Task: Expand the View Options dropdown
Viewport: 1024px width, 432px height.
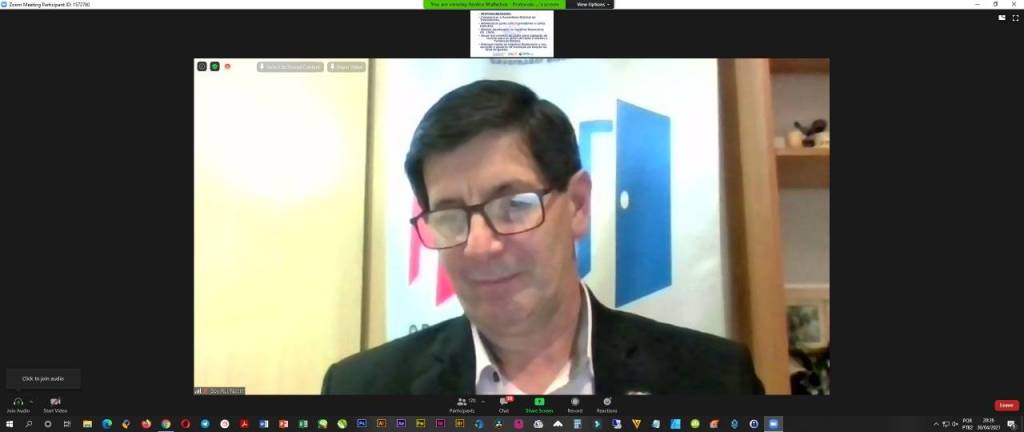Action: [x=591, y=4]
